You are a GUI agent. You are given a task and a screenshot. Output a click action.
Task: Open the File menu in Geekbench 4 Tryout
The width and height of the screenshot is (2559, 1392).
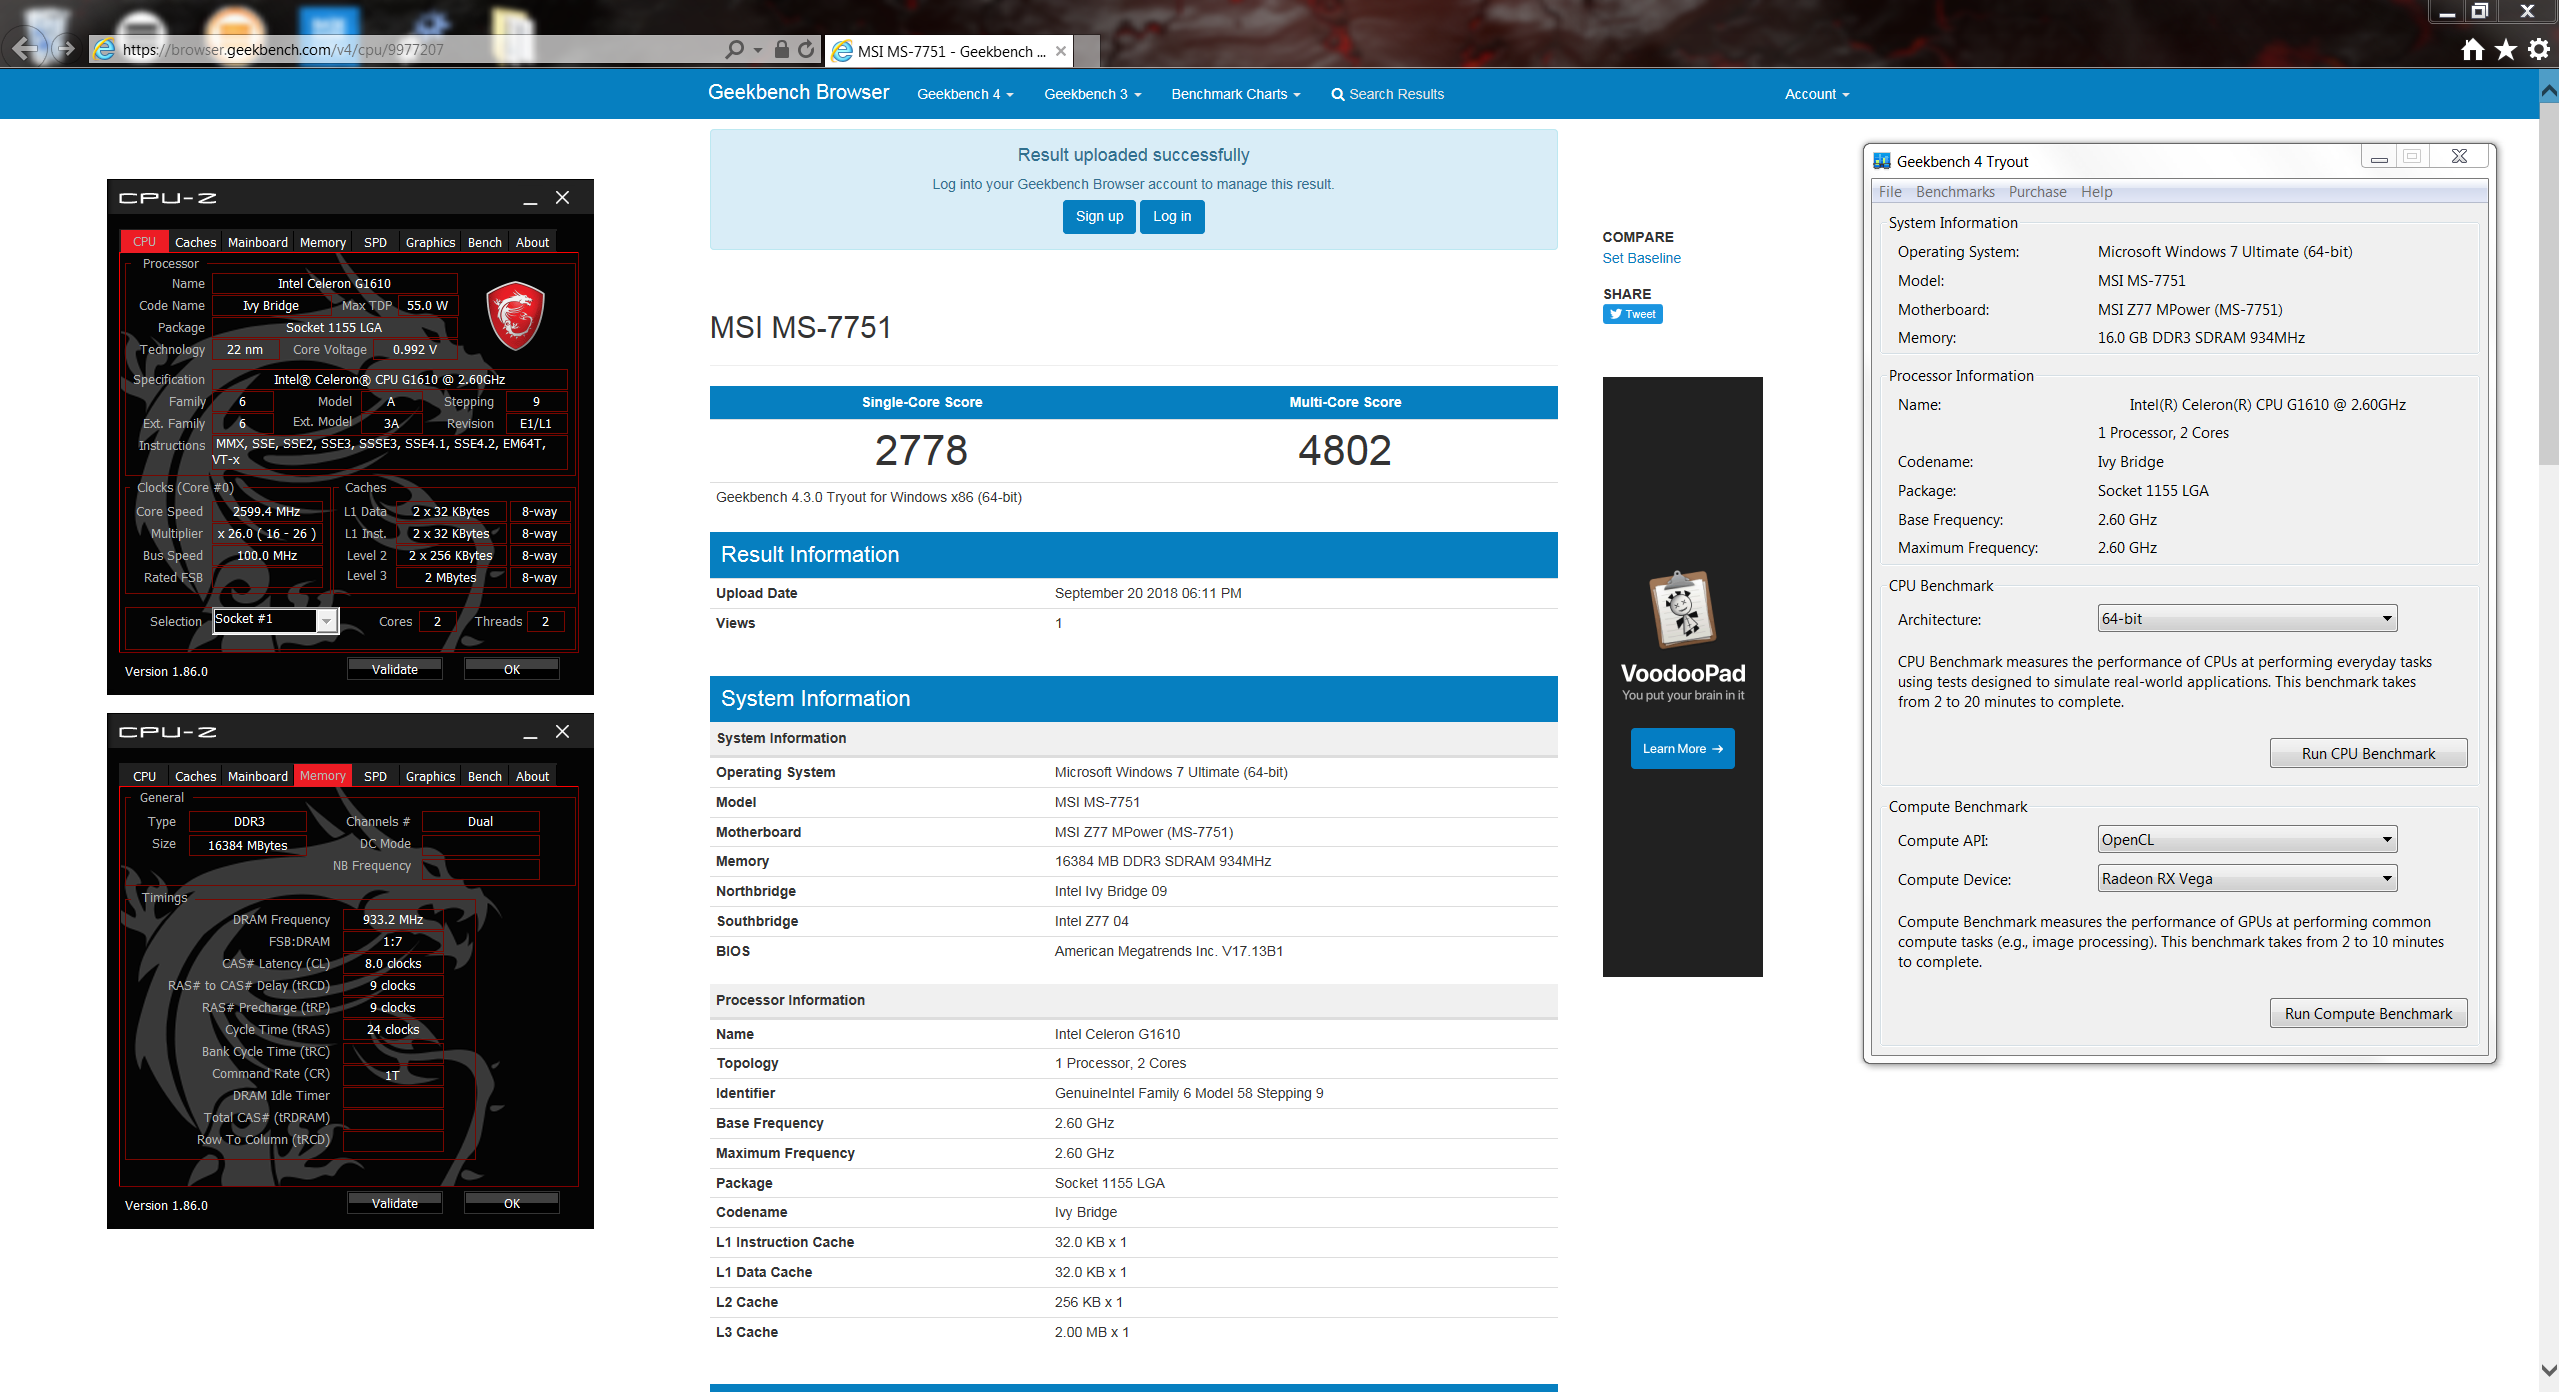click(x=1890, y=192)
